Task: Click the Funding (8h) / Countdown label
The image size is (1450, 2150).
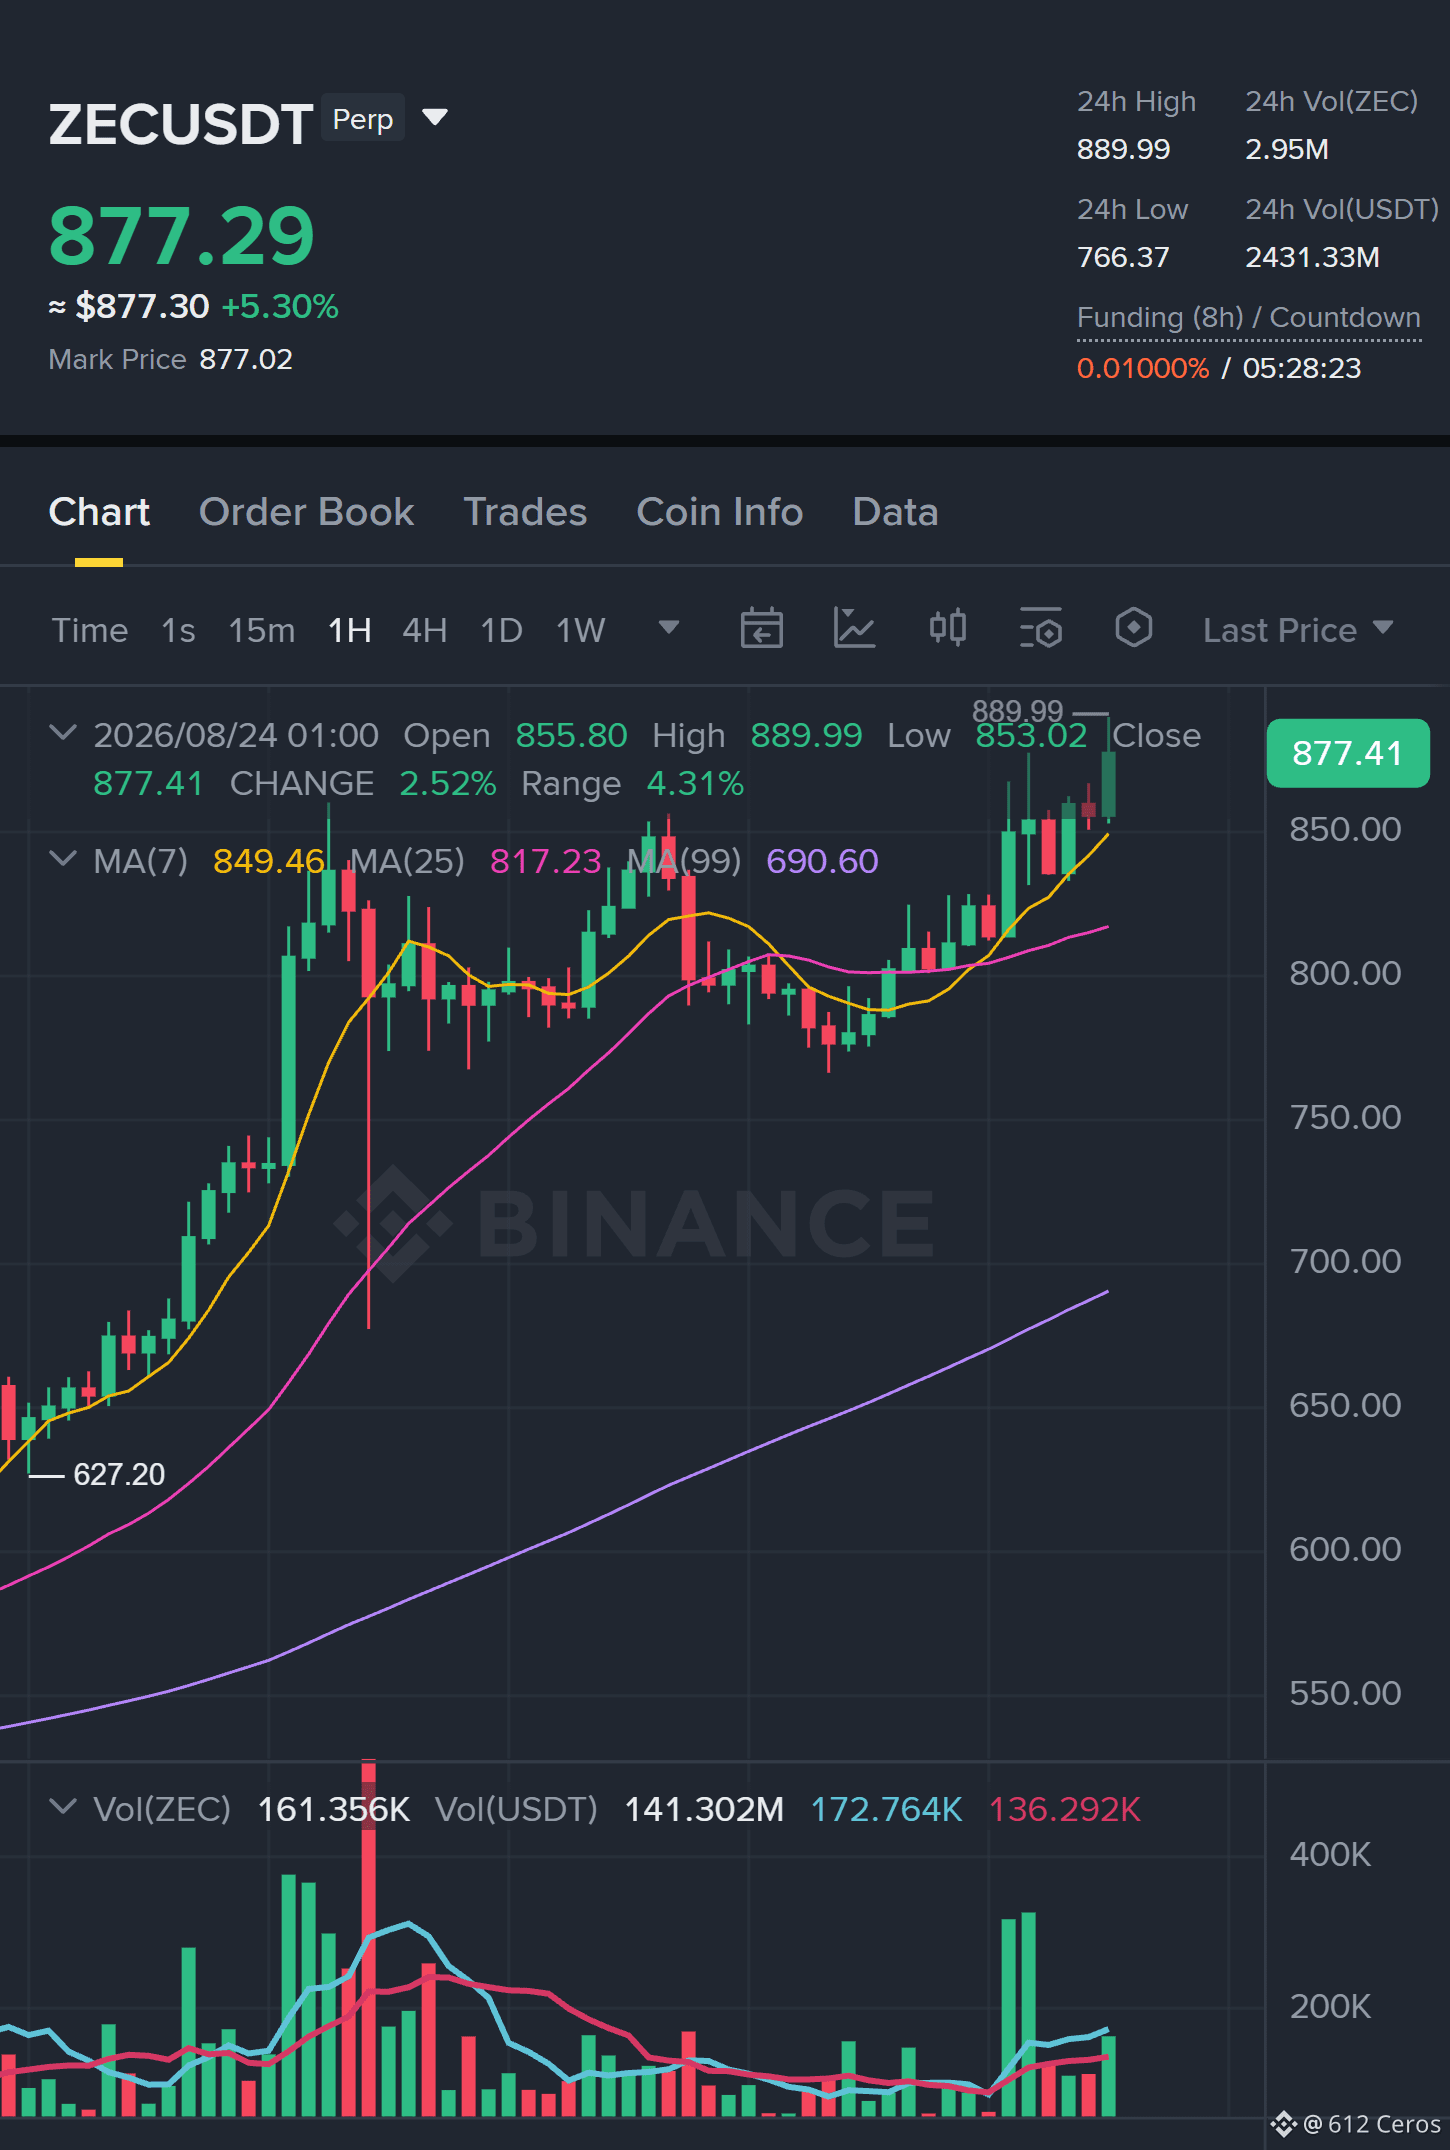Action: (x=1249, y=318)
